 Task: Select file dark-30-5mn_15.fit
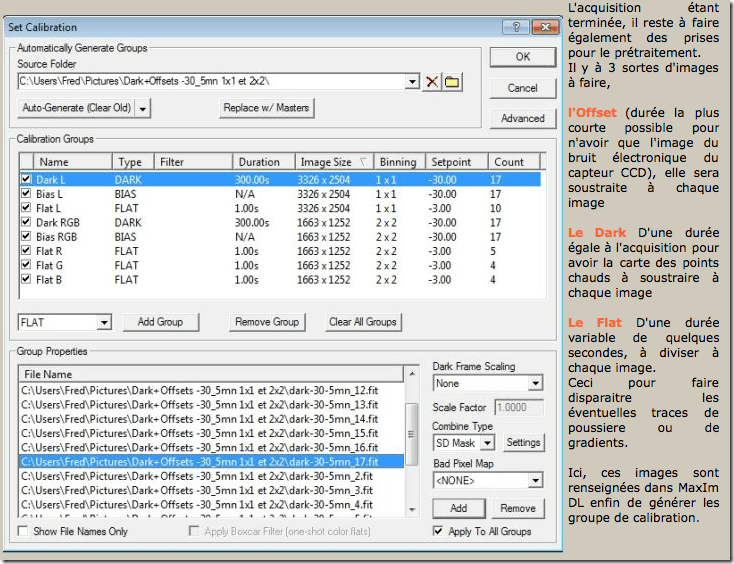tap(199, 433)
